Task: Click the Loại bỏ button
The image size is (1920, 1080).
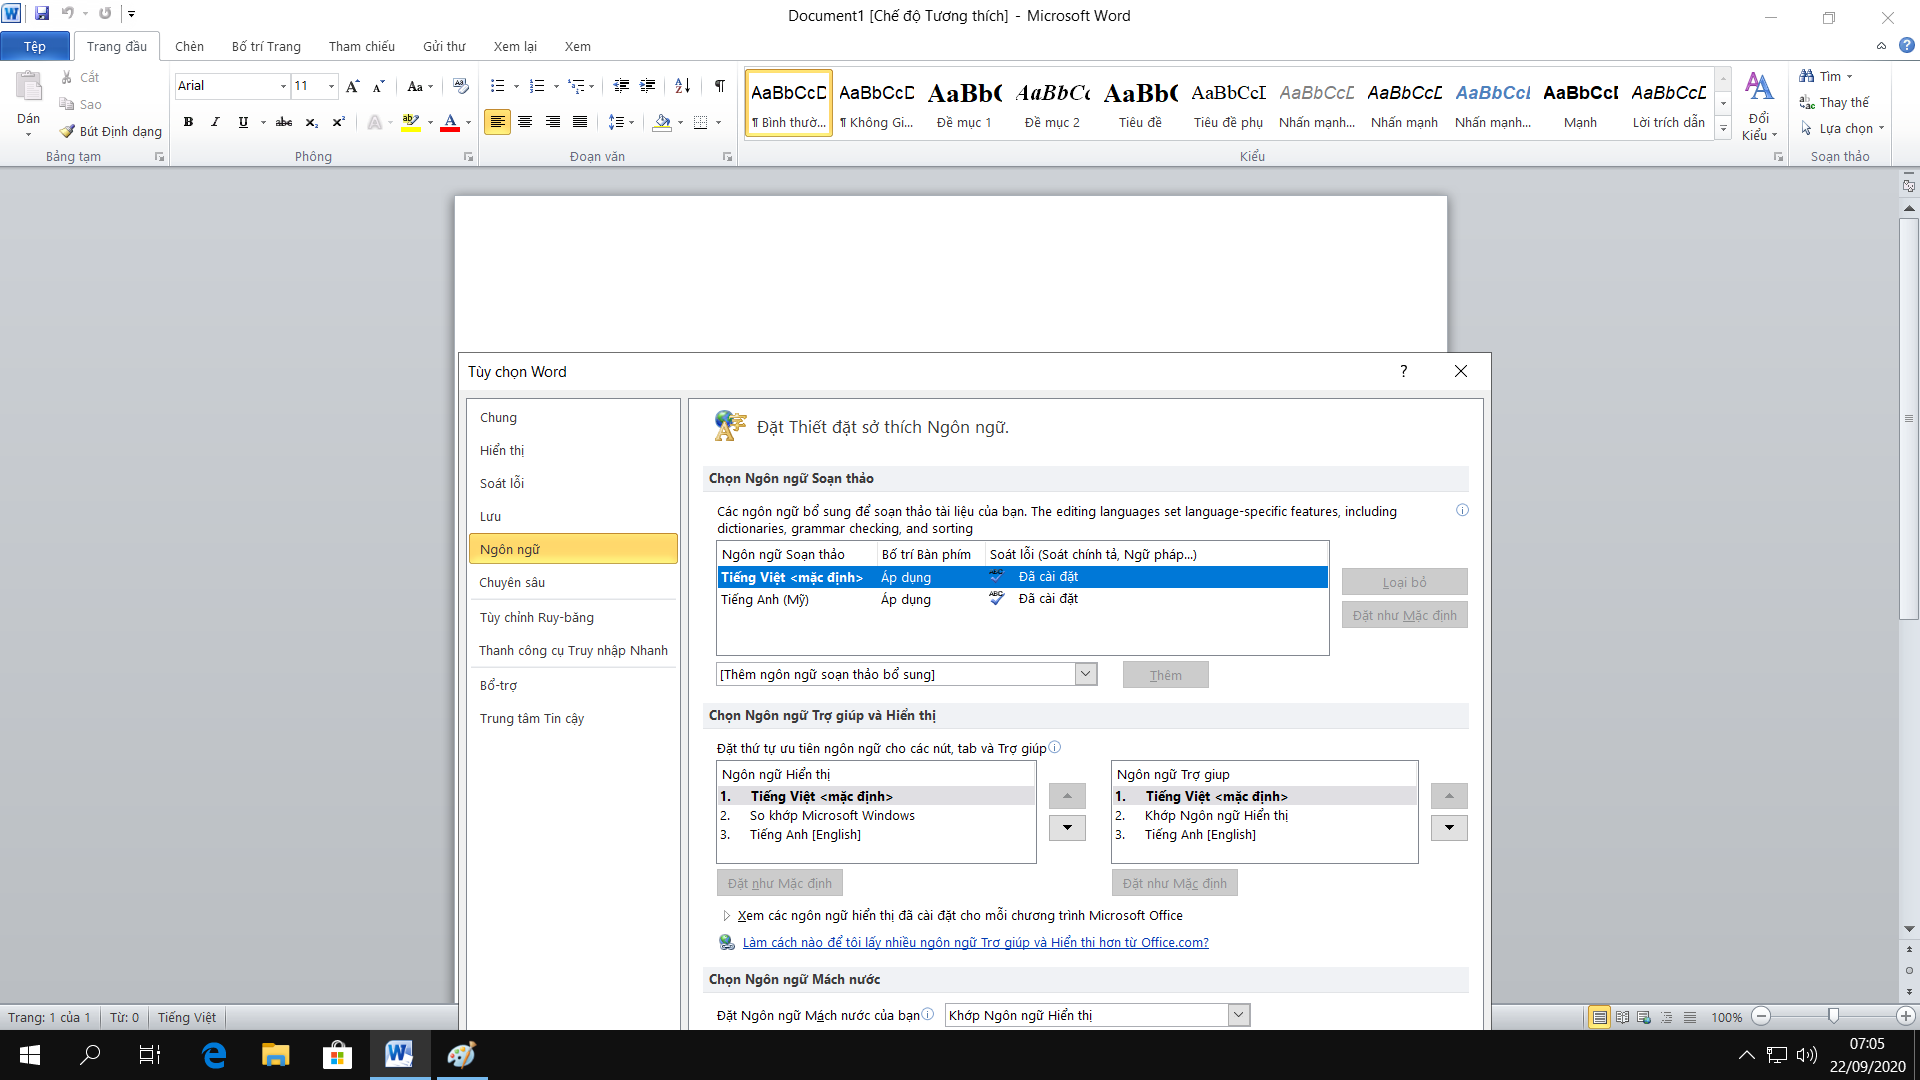Action: [x=1404, y=582]
